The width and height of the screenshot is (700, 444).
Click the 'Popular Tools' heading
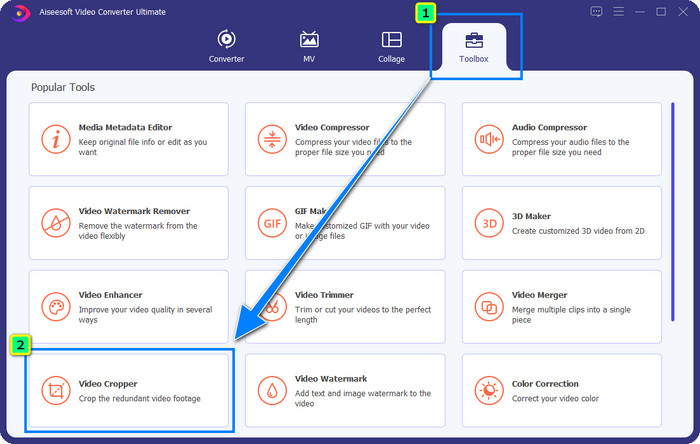[x=63, y=87]
